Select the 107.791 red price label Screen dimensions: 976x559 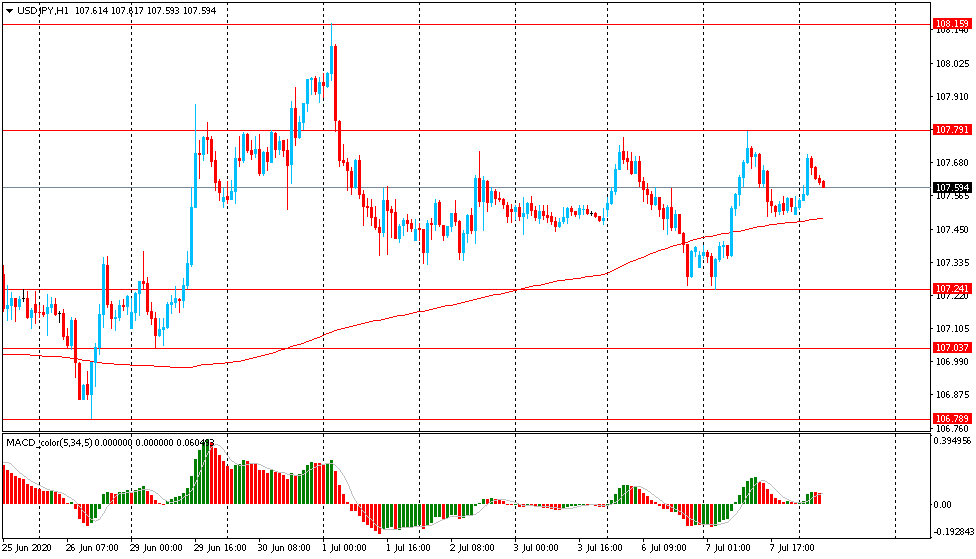coord(952,129)
